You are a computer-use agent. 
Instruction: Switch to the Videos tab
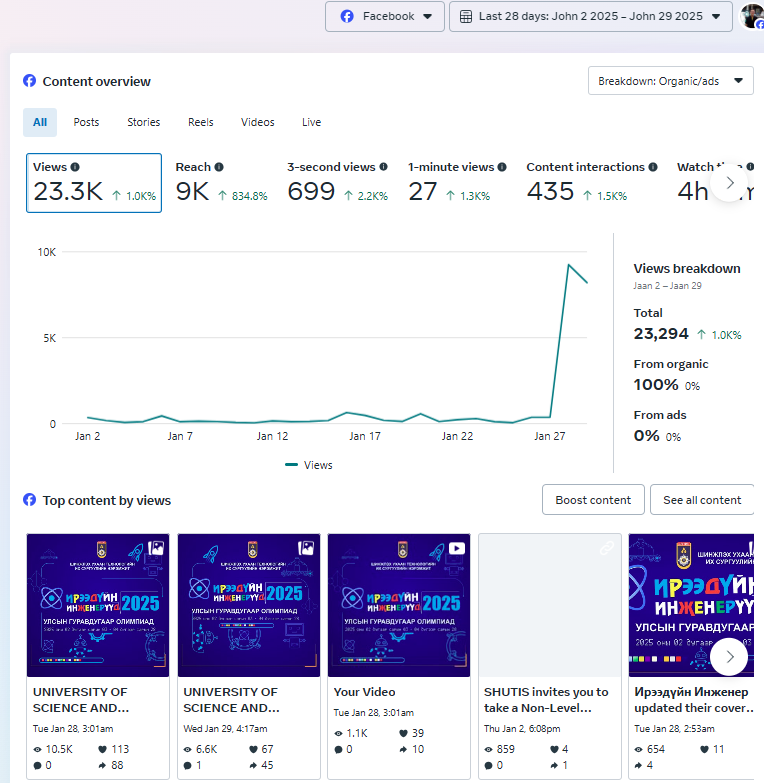pos(258,122)
